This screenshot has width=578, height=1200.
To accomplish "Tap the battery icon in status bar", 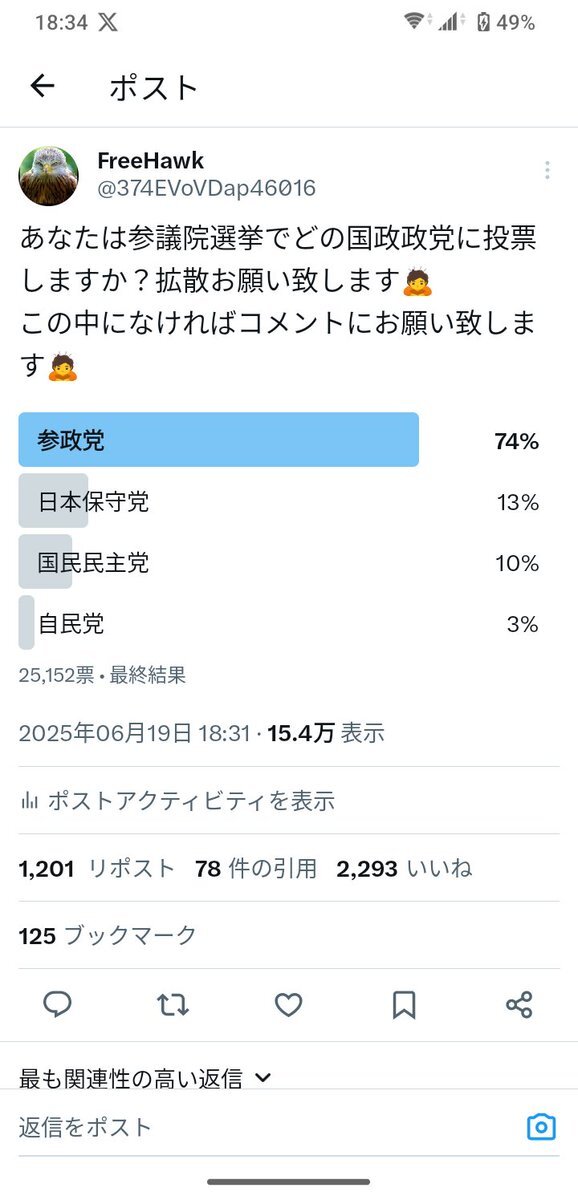I will click(484, 22).
